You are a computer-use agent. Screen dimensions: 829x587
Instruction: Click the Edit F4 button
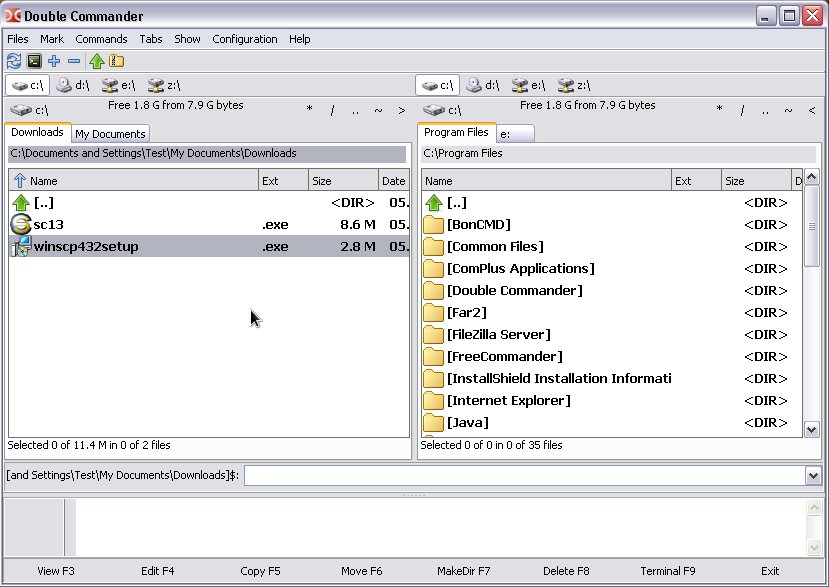(158, 571)
